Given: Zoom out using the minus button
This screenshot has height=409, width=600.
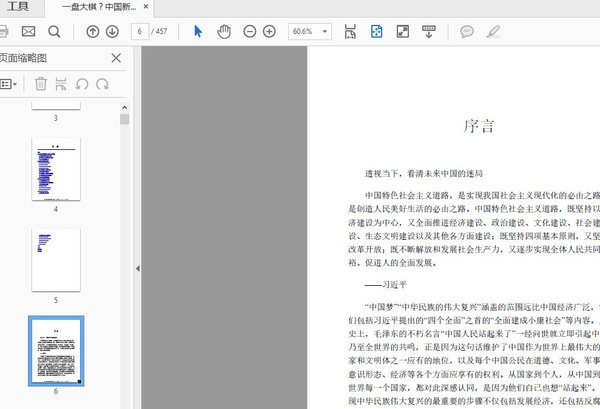Looking at the screenshot, I should (248, 32).
